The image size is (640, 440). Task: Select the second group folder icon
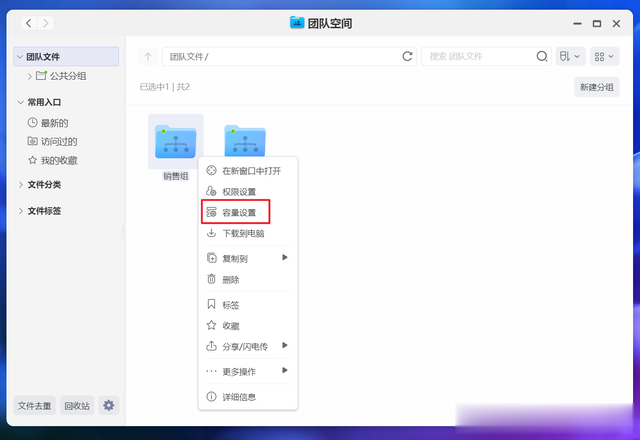pyautogui.click(x=245, y=141)
